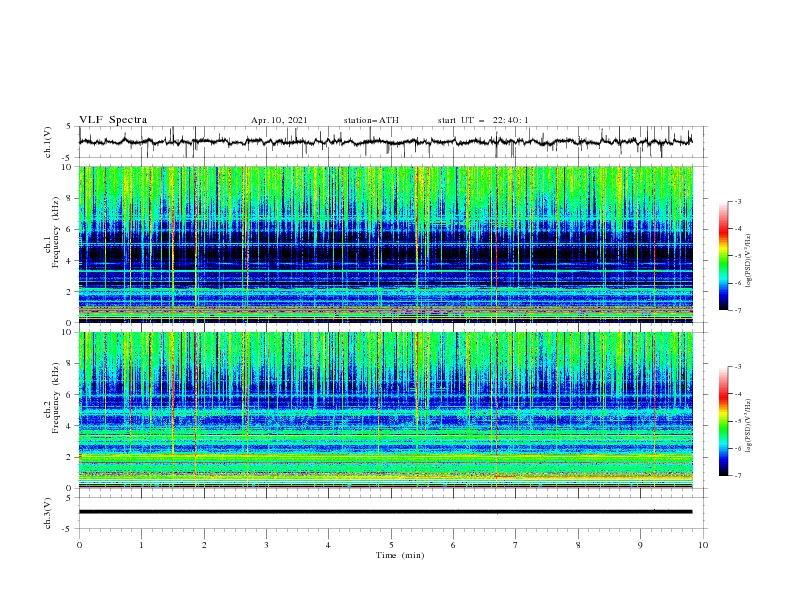This screenshot has height=612, width=792.
Task: Click the ch.1(V) waveform axis label
Action: pyautogui.click(x=48, y=142)
